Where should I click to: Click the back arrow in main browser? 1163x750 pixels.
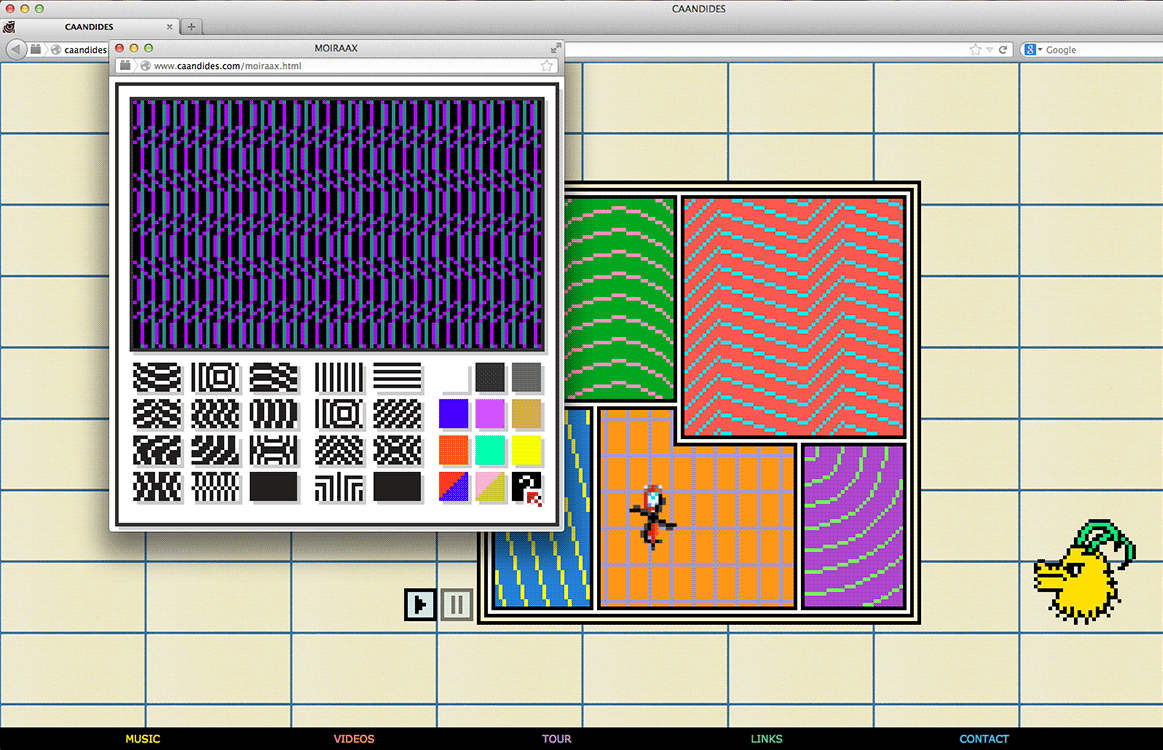coord(15,49)
